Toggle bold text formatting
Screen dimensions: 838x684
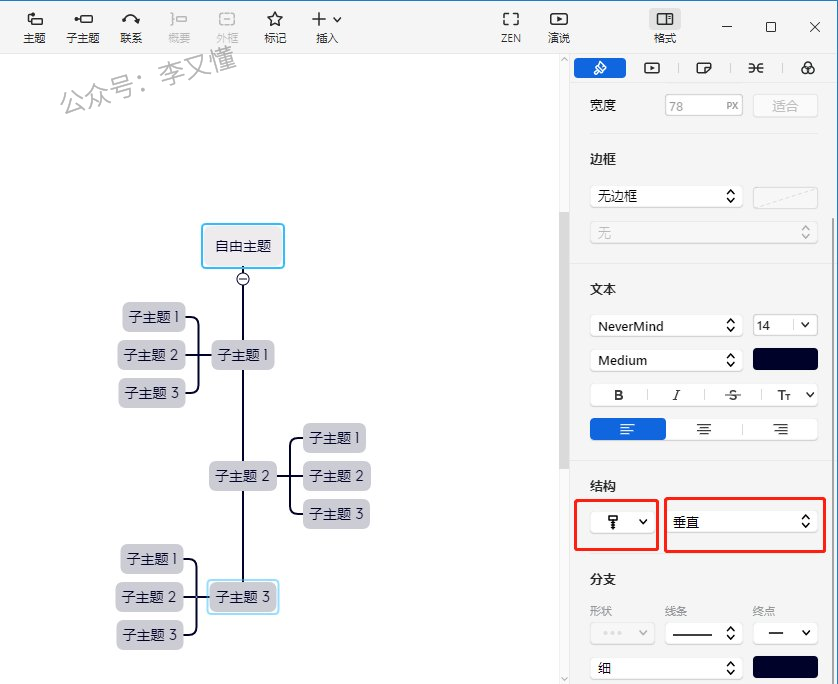[x=618, y=395]
